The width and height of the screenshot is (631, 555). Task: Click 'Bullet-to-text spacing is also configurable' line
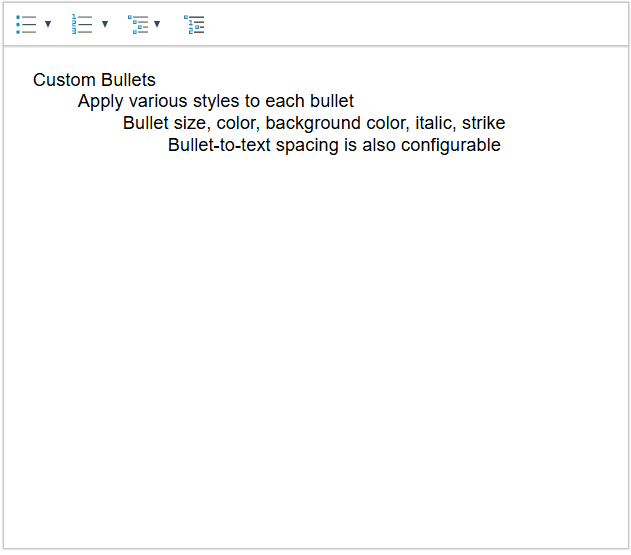coord(334,145)
